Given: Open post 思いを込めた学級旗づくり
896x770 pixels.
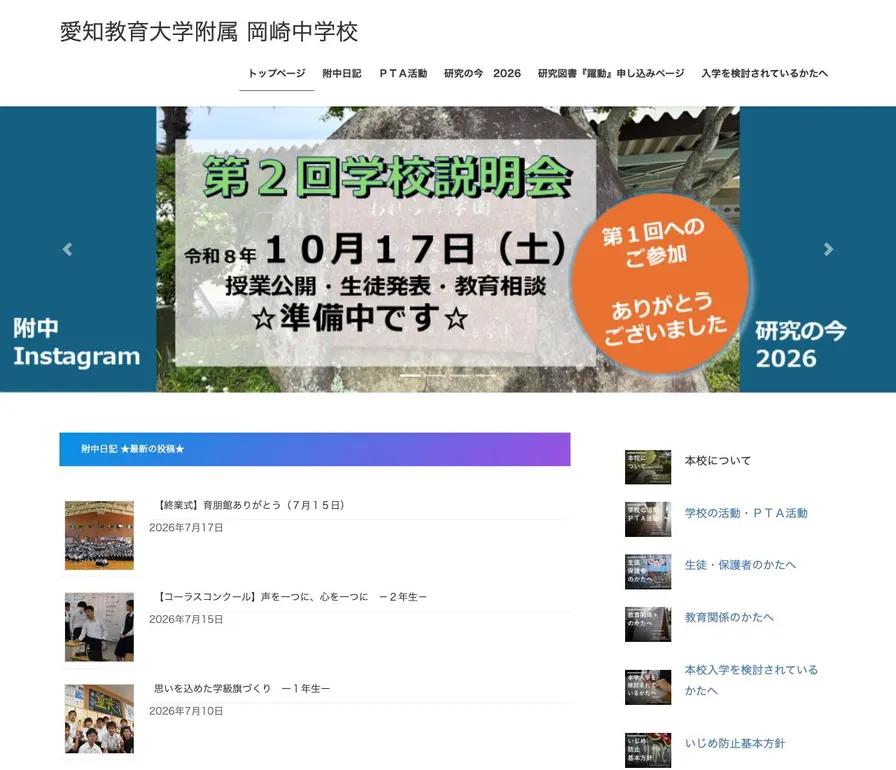Looking at the screenshot, I should [x=242, y=688].
